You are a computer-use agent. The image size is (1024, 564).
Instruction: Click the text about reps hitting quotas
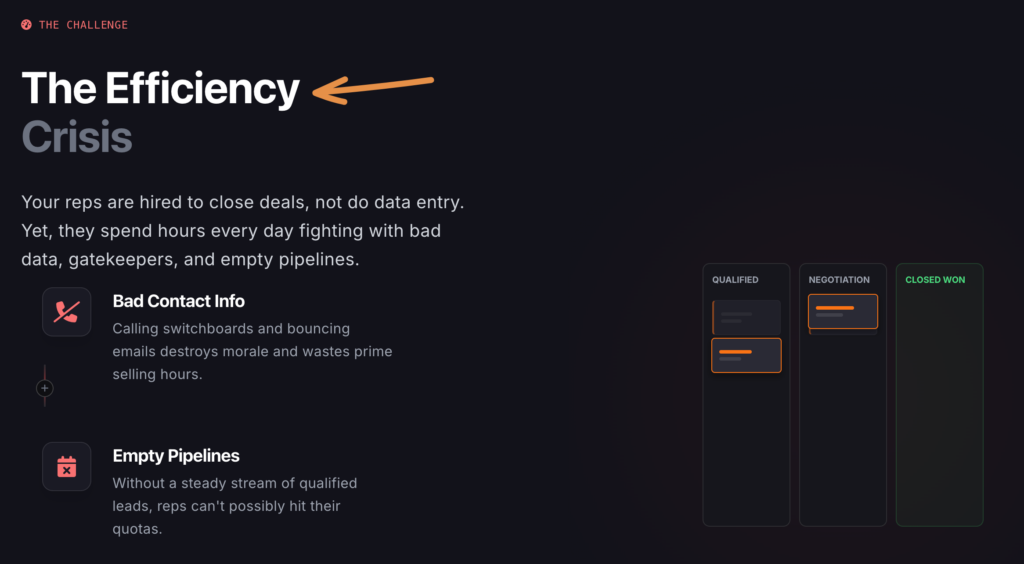tap(234, 506)
